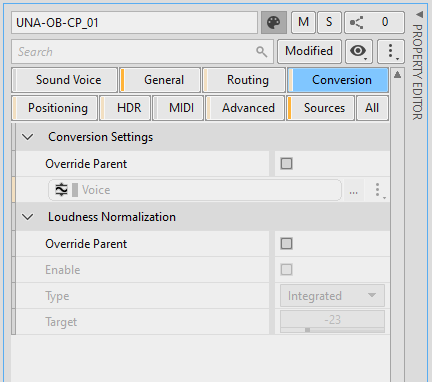Image resolution: width=432 pixels, height=382 pixels.
Task: Open the Positioning tab
Action: (55, 108)
